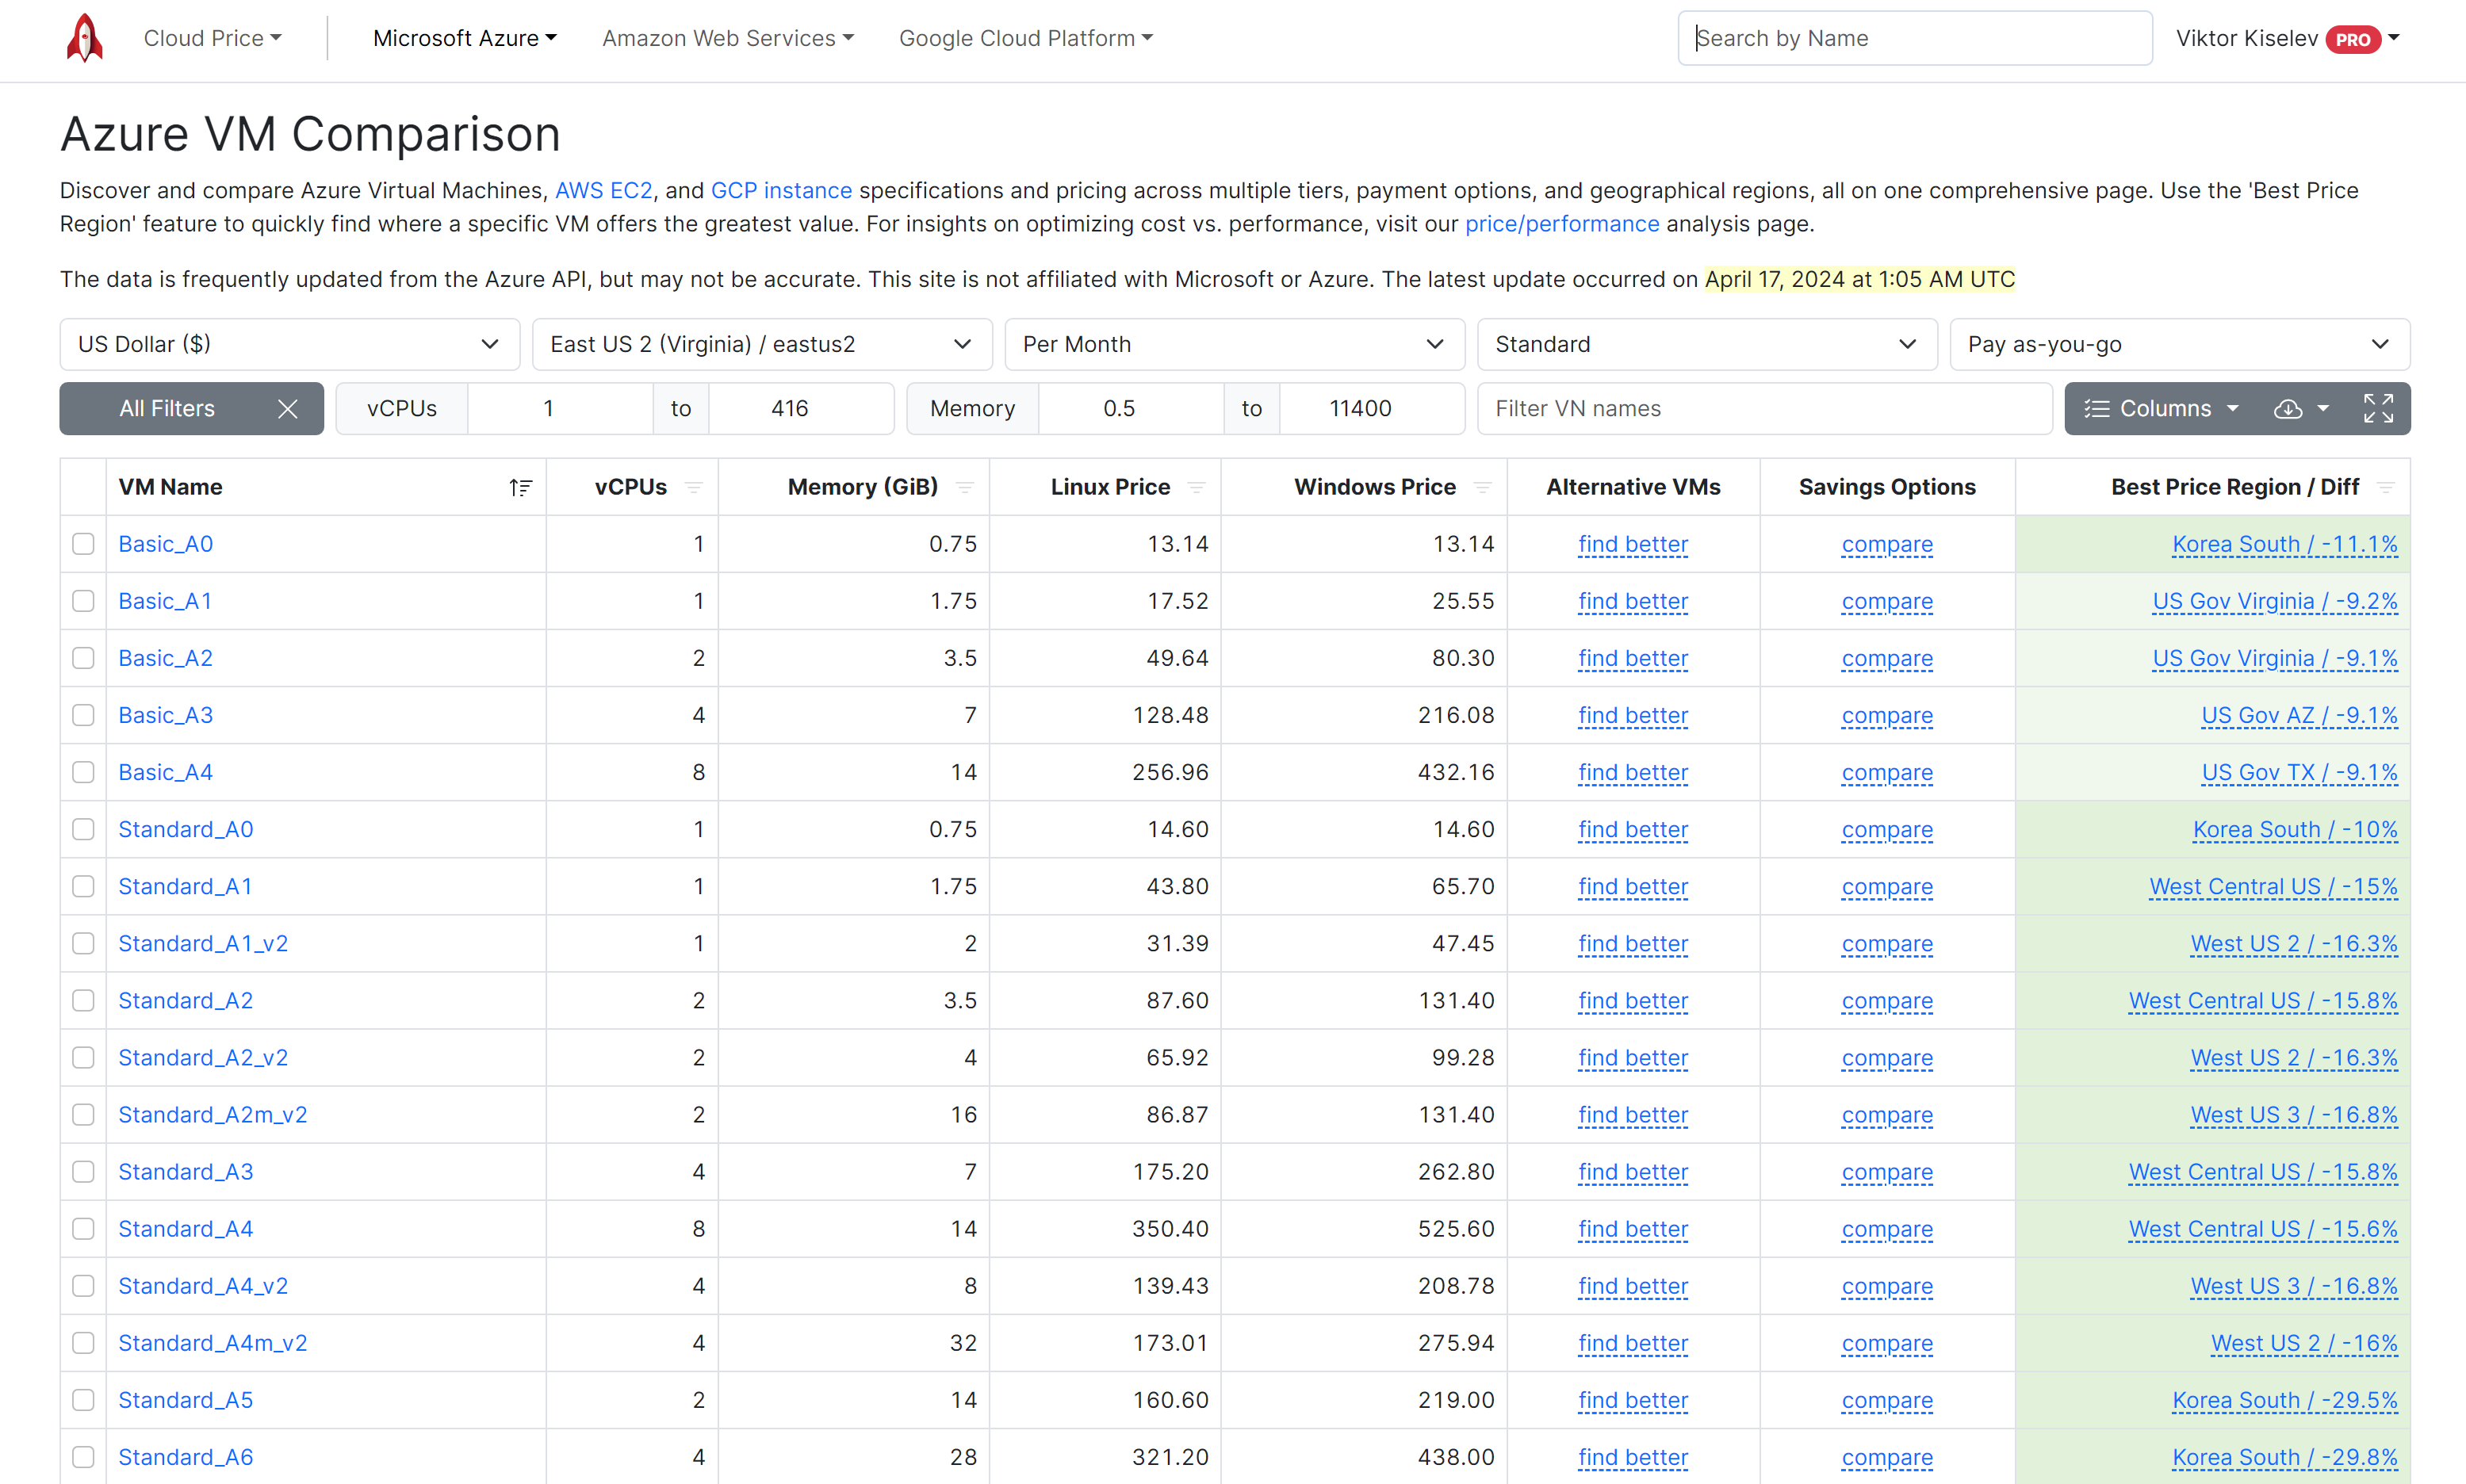
Task: Open West US 2 / -16% link
Action: pyautogui.click(x=2304, y=1343)
